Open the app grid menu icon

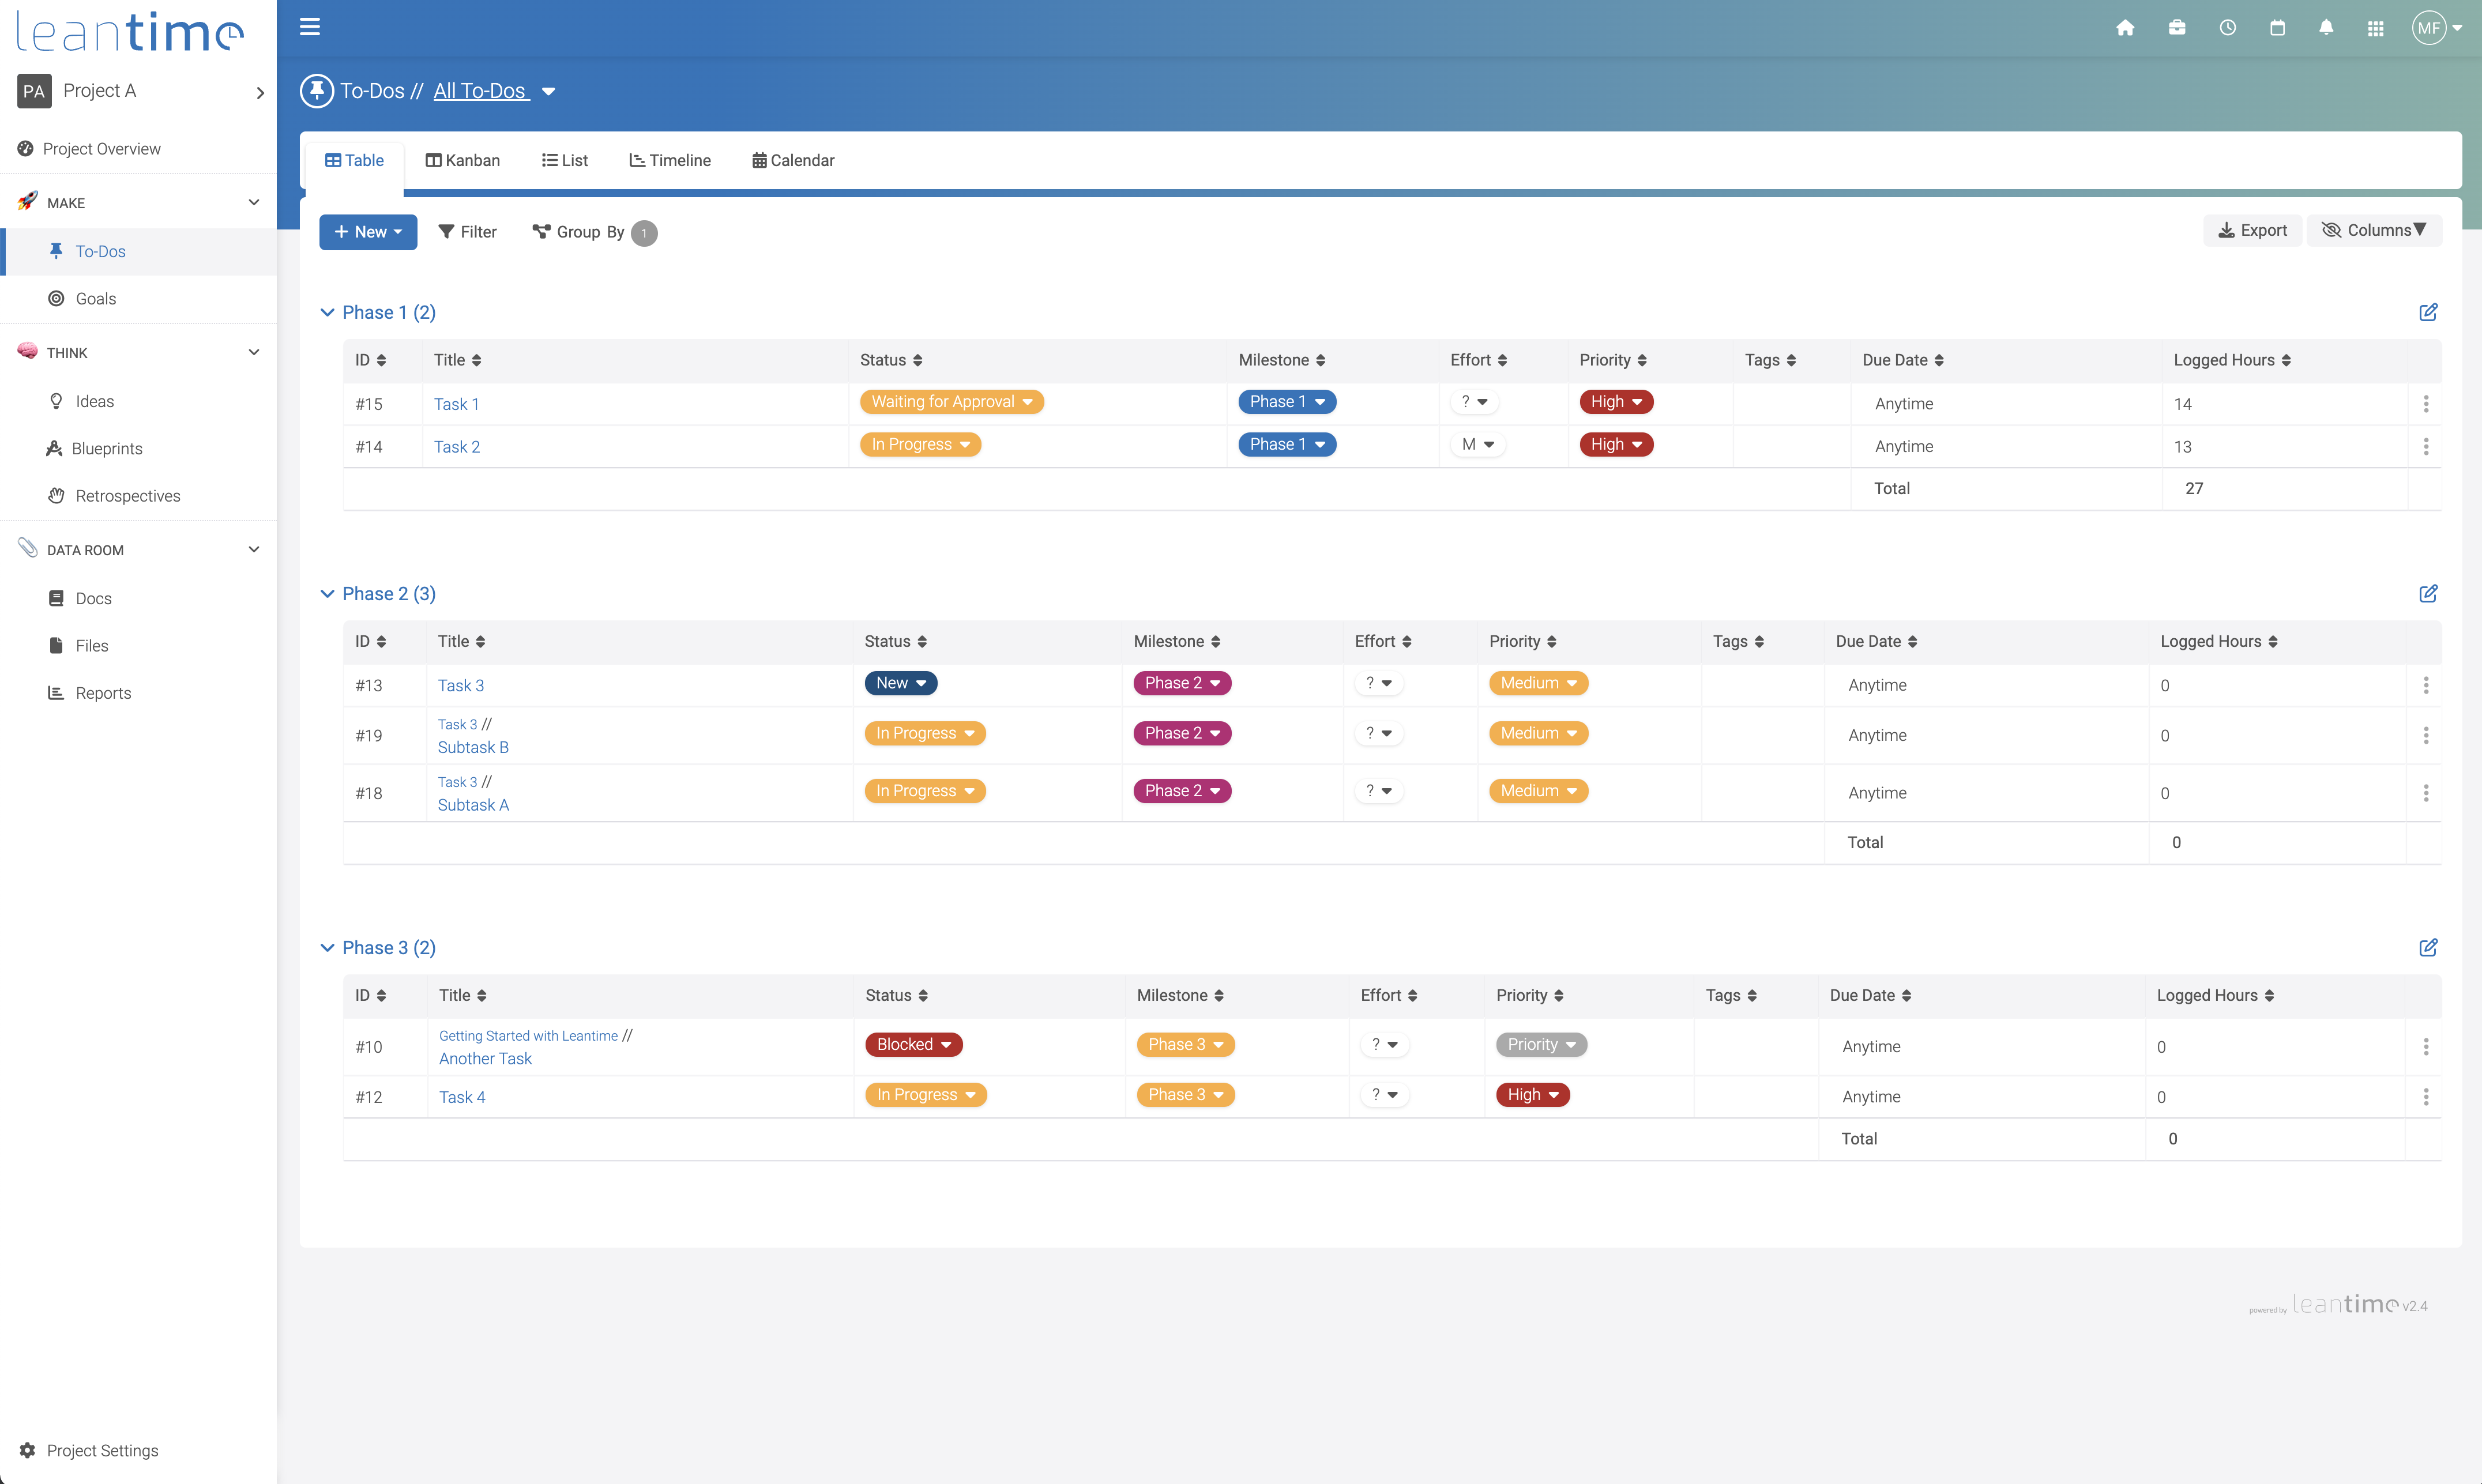click(x=2376, y=28)
